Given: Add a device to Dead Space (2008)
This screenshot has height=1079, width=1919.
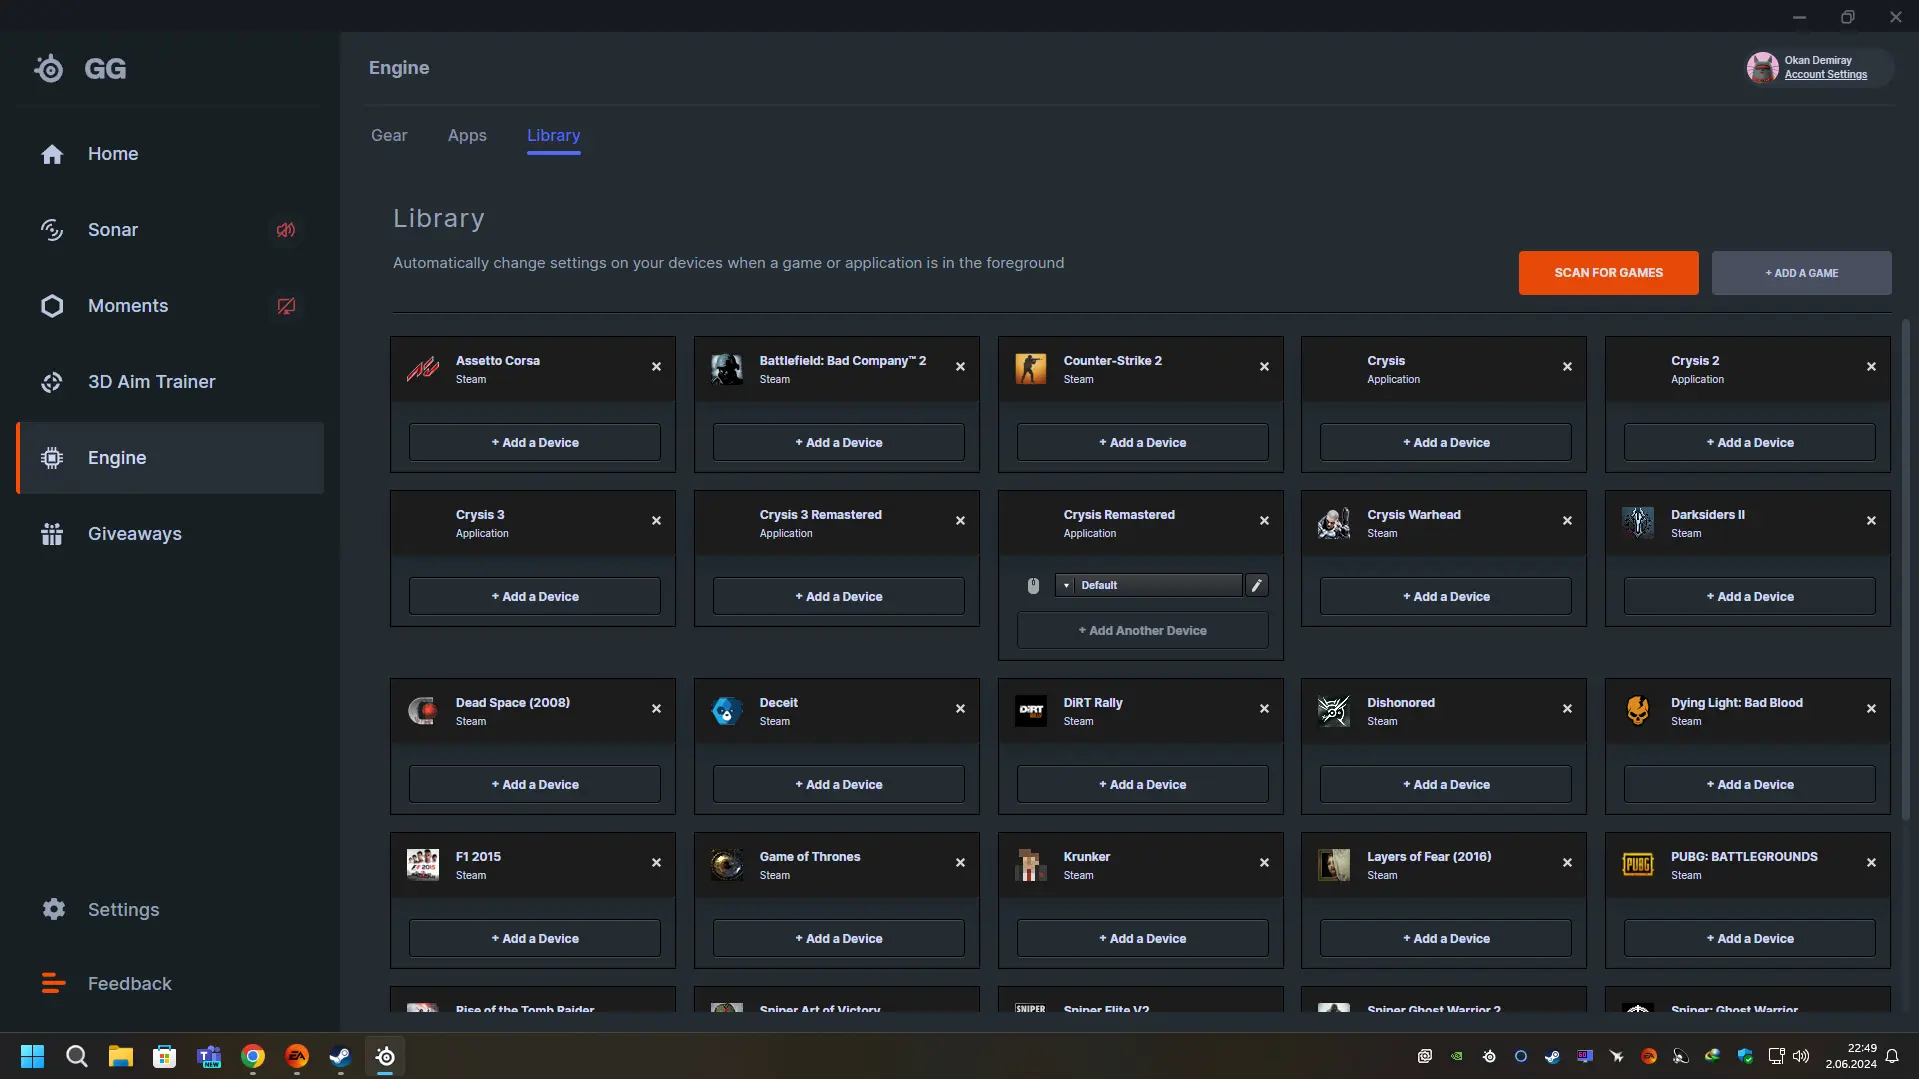Looking at the screenshot, I should (535, 784).
